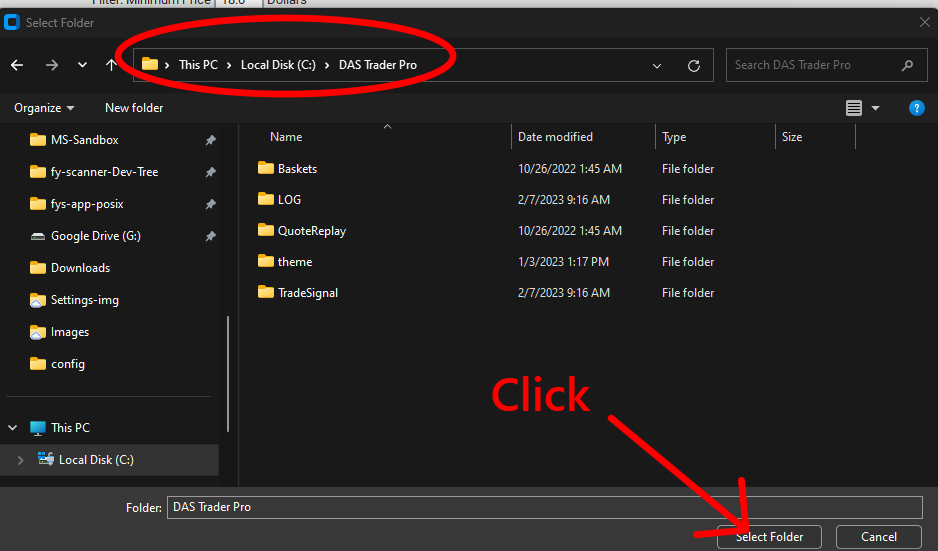Change view with the view icon
938x551 pixels.
click(854, 108)
